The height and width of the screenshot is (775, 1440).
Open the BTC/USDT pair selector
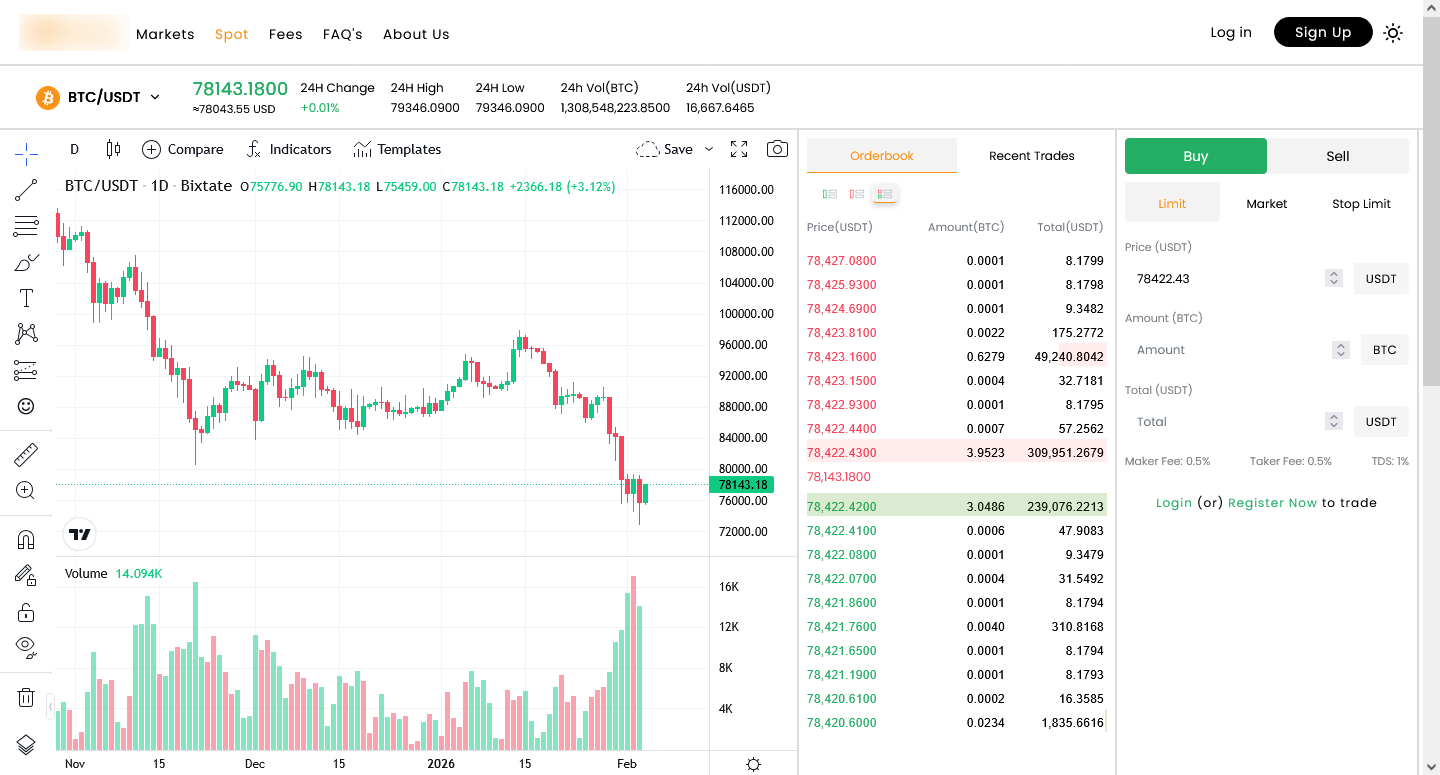98,97
